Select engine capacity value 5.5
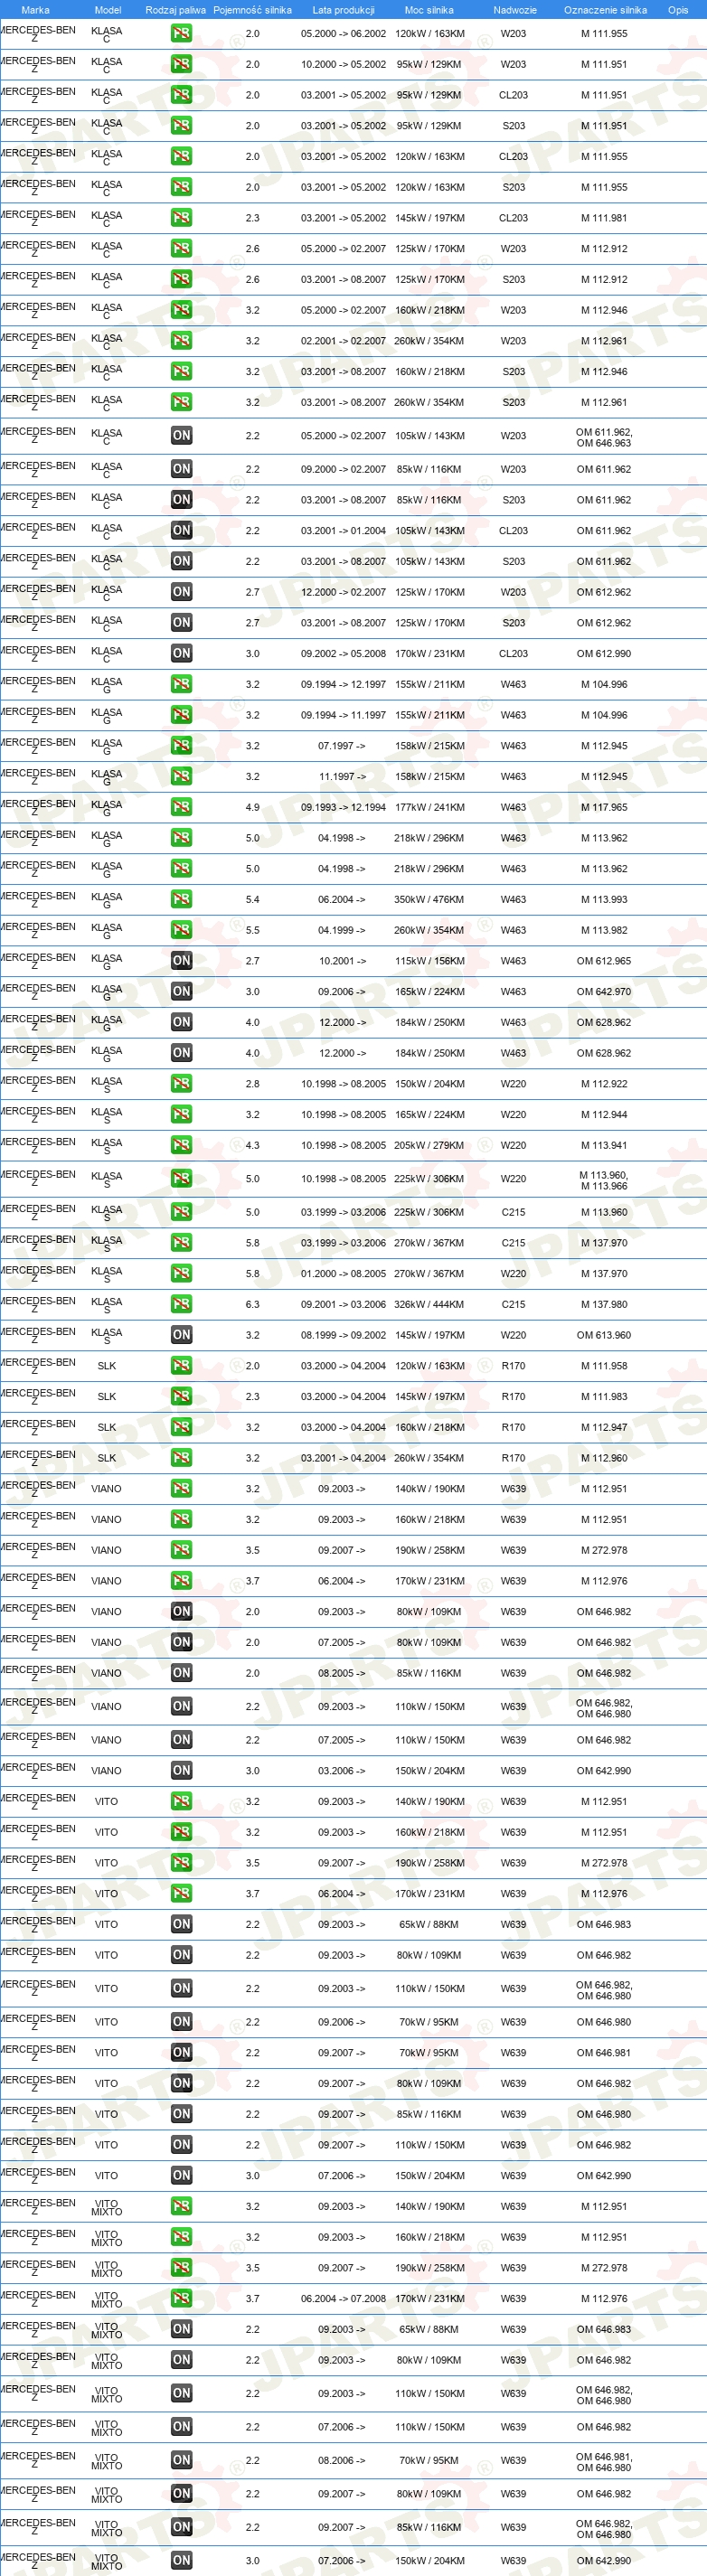This screenshot has height=2576, width=707. pyautogui.click(x=252, y=930)
